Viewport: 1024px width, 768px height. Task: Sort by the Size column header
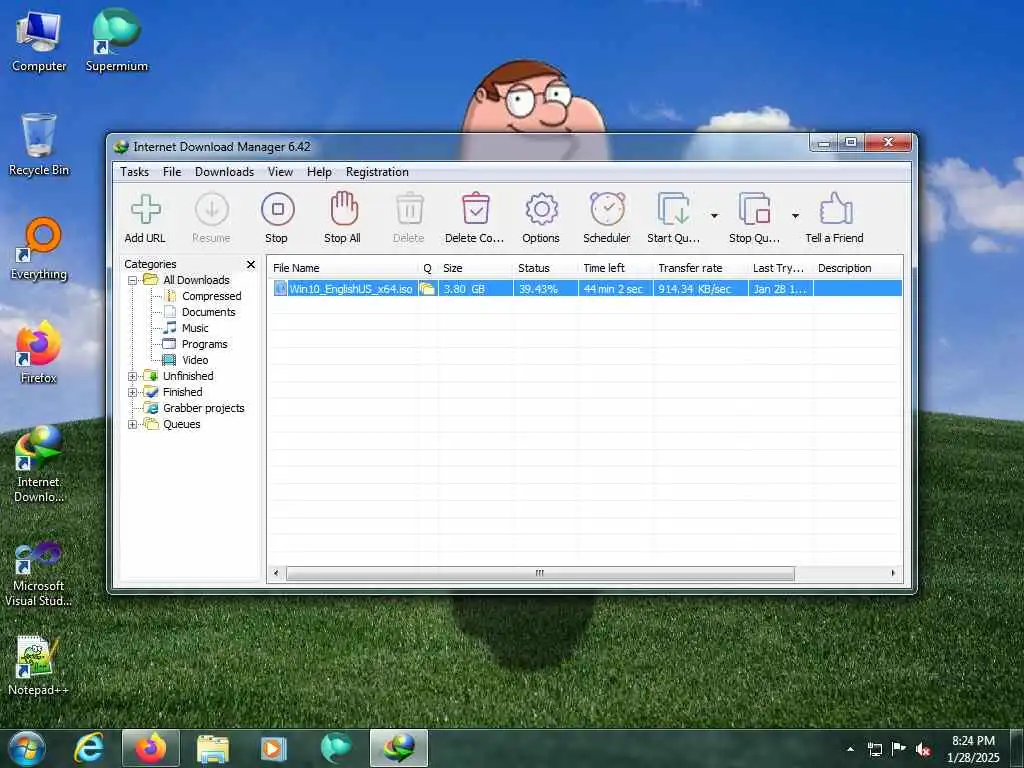475,268
